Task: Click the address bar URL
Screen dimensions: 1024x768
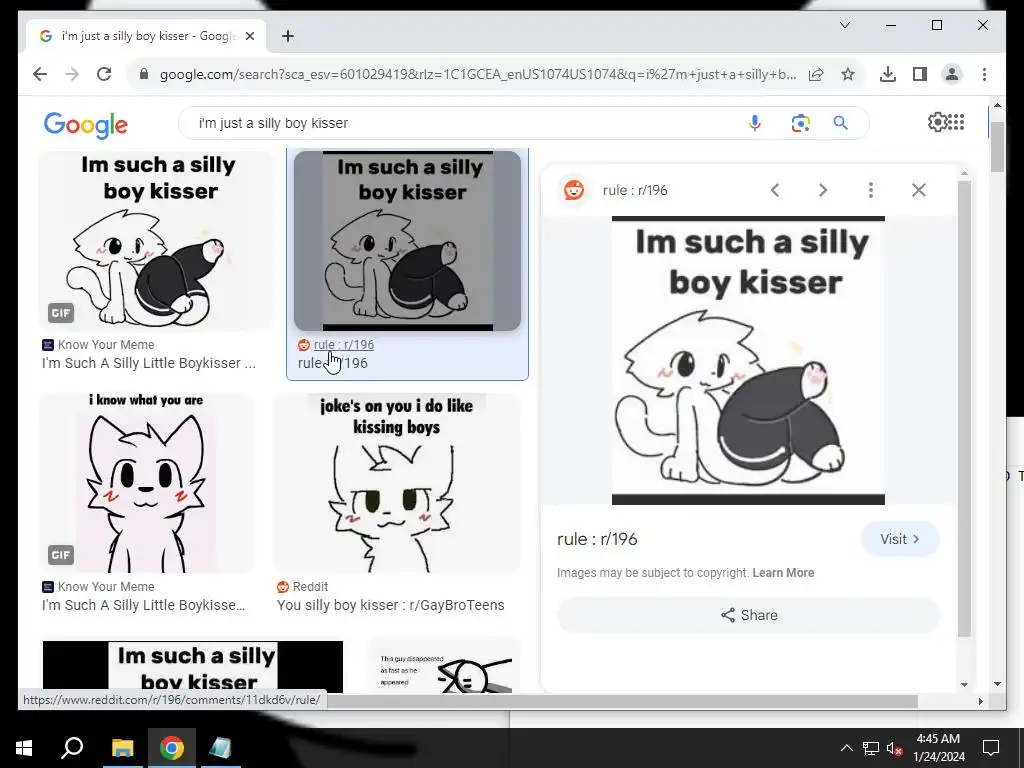Action: [x=477, y=74]
